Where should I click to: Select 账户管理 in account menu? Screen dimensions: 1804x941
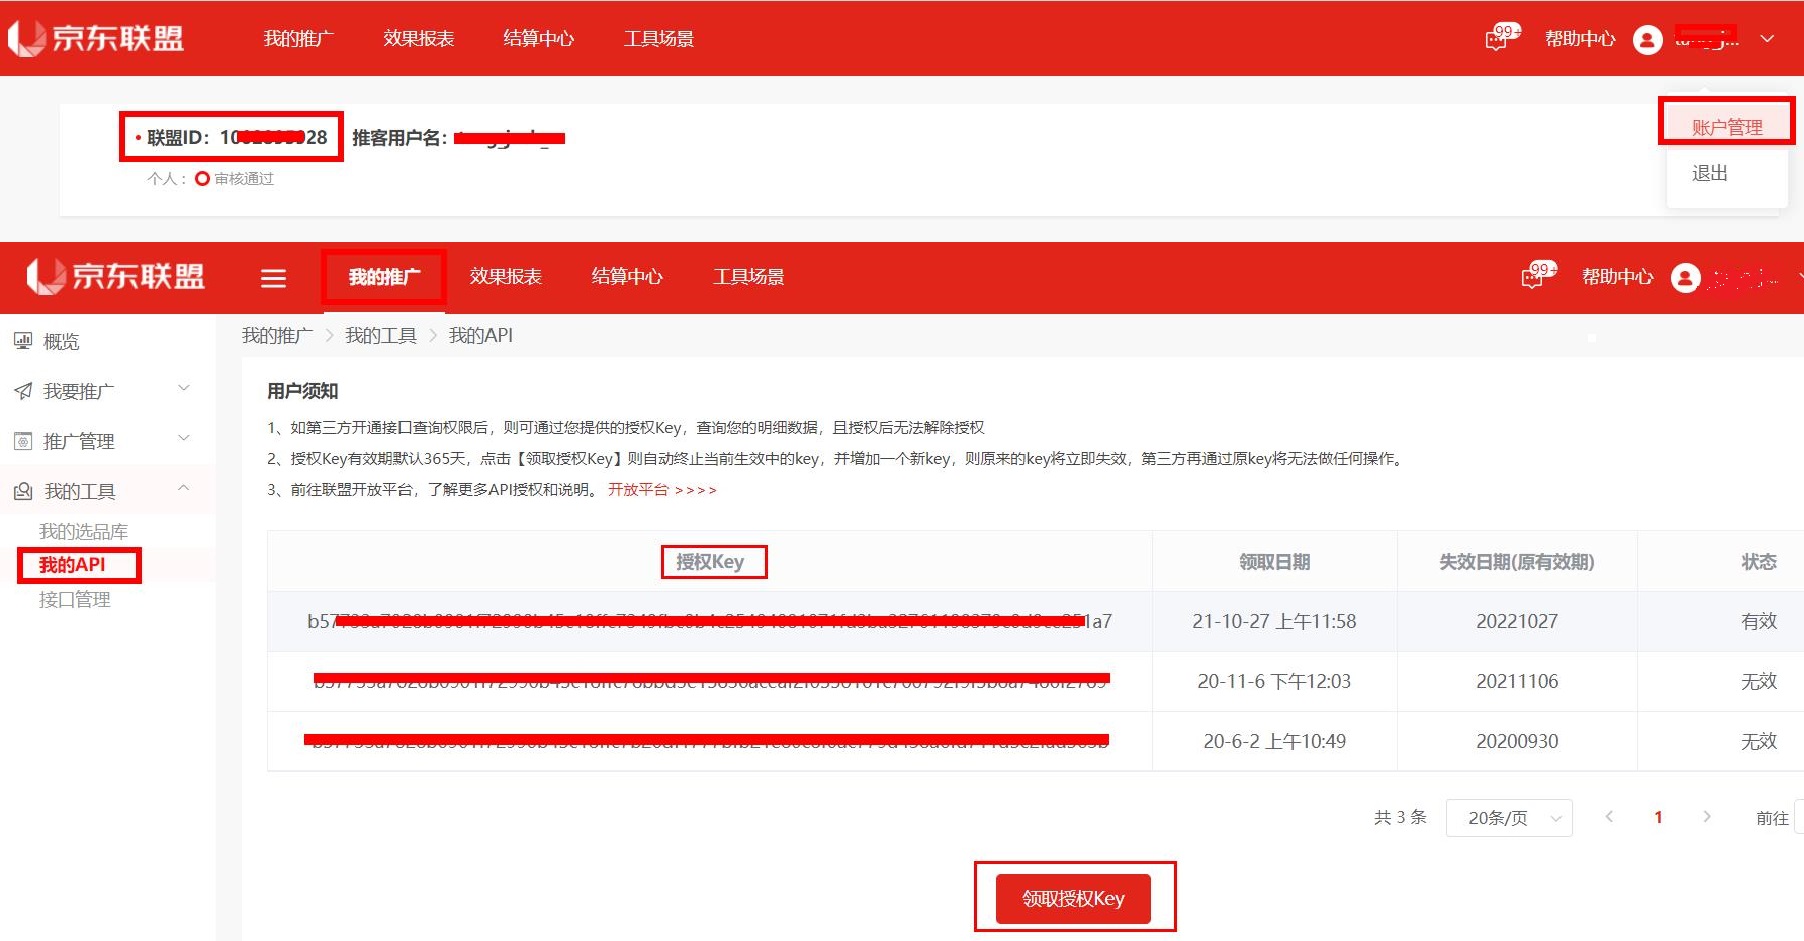click(1727, 127)
